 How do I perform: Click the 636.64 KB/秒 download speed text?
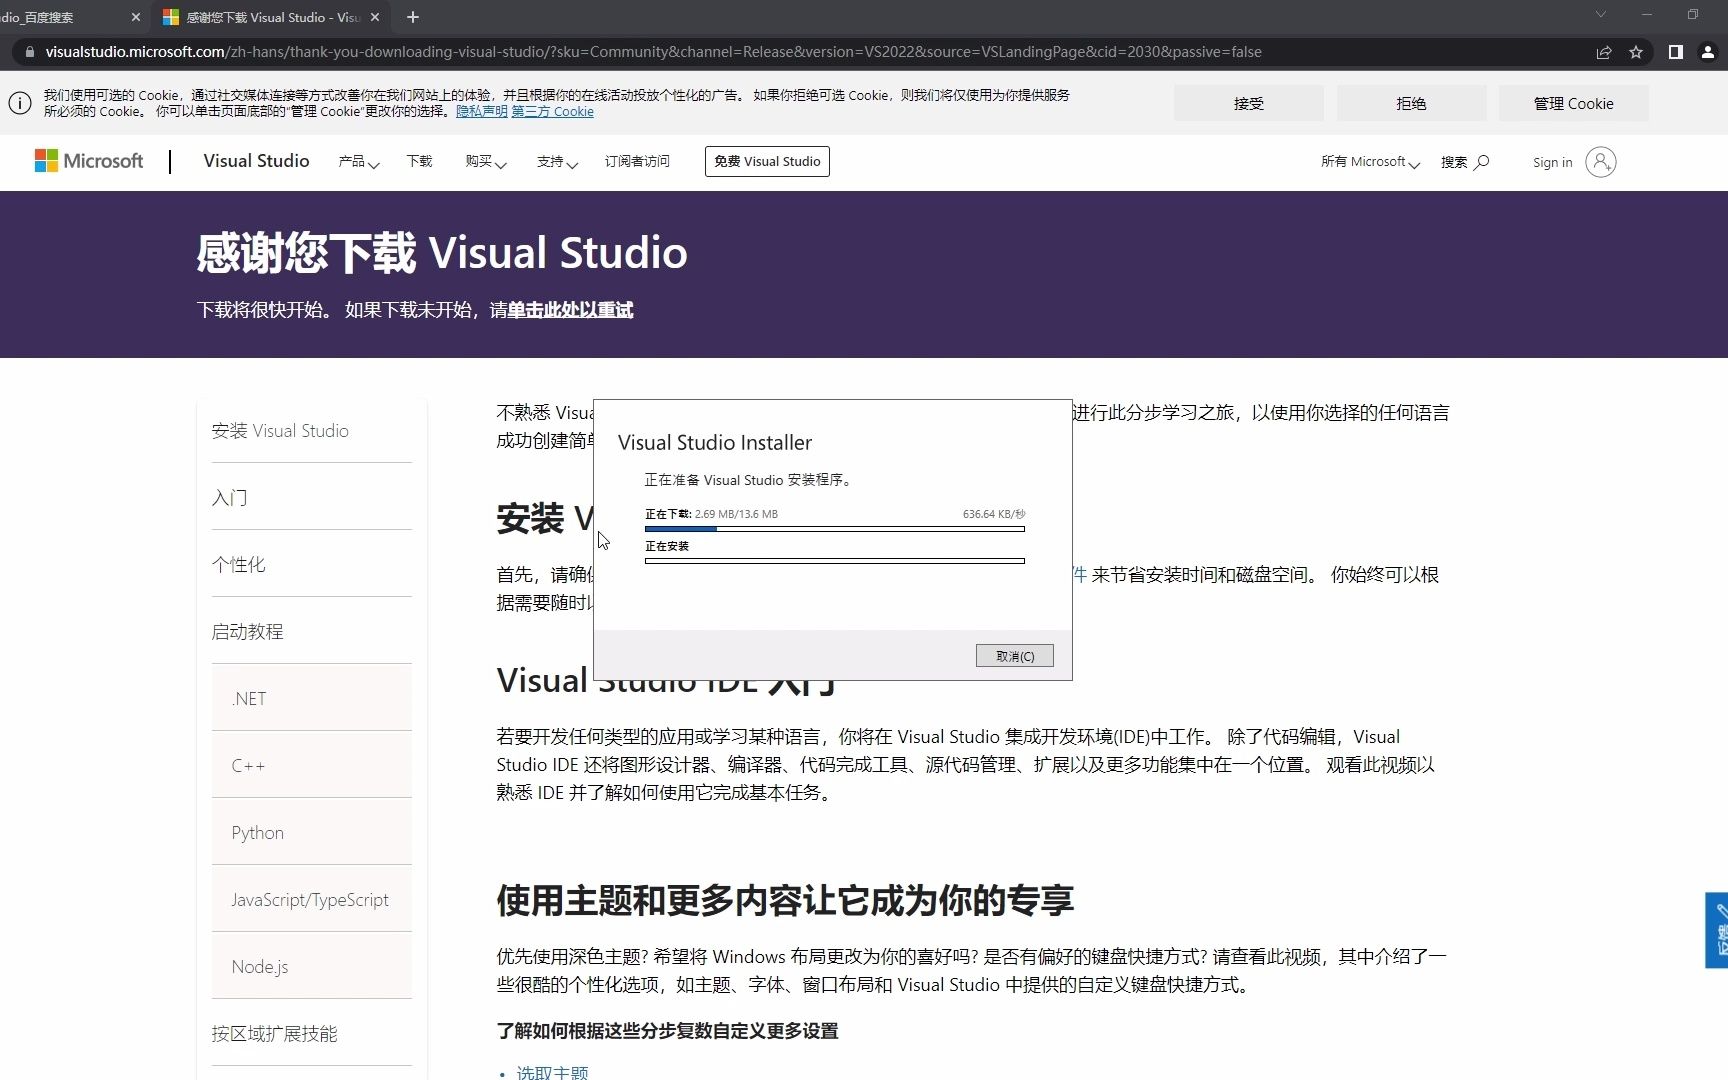(994, 514)
